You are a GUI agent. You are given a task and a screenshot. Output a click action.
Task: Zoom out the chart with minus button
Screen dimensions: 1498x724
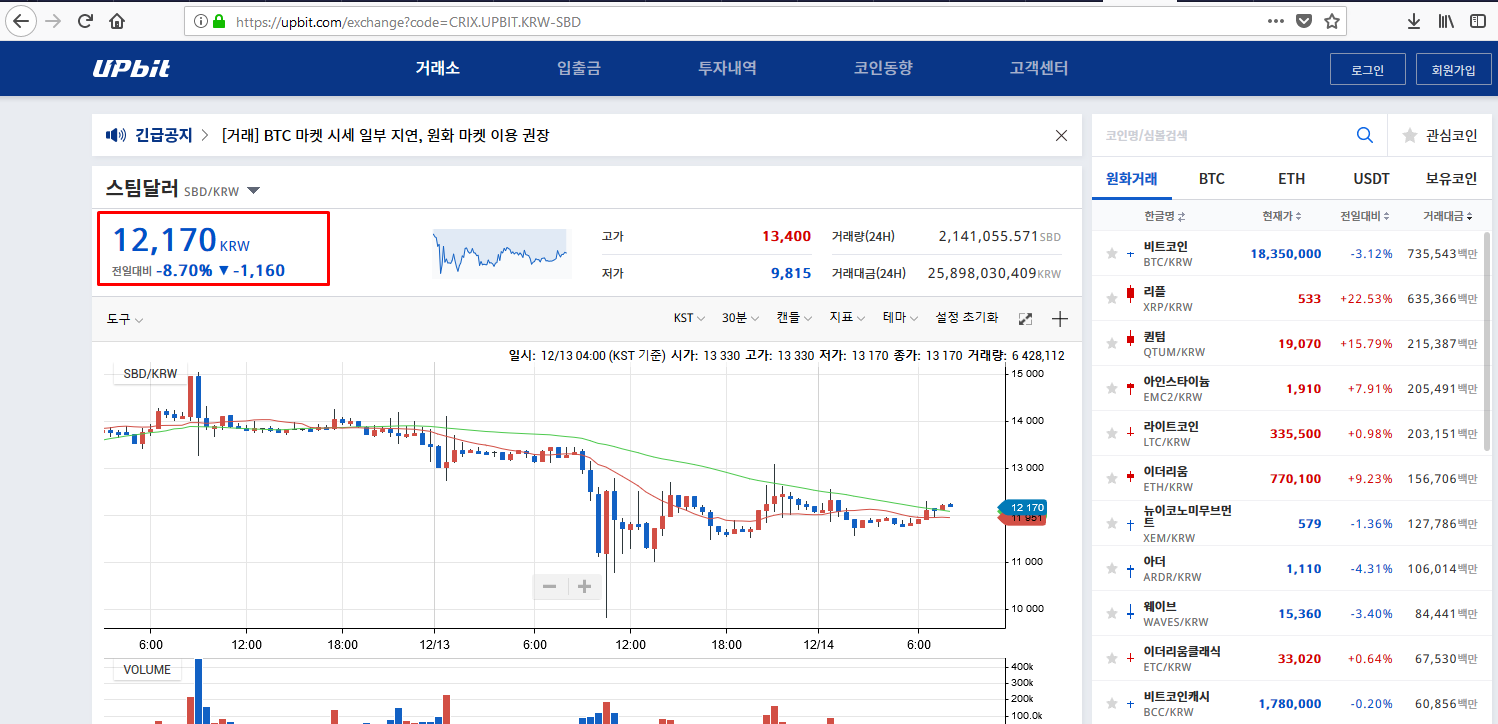pos(550,587)
